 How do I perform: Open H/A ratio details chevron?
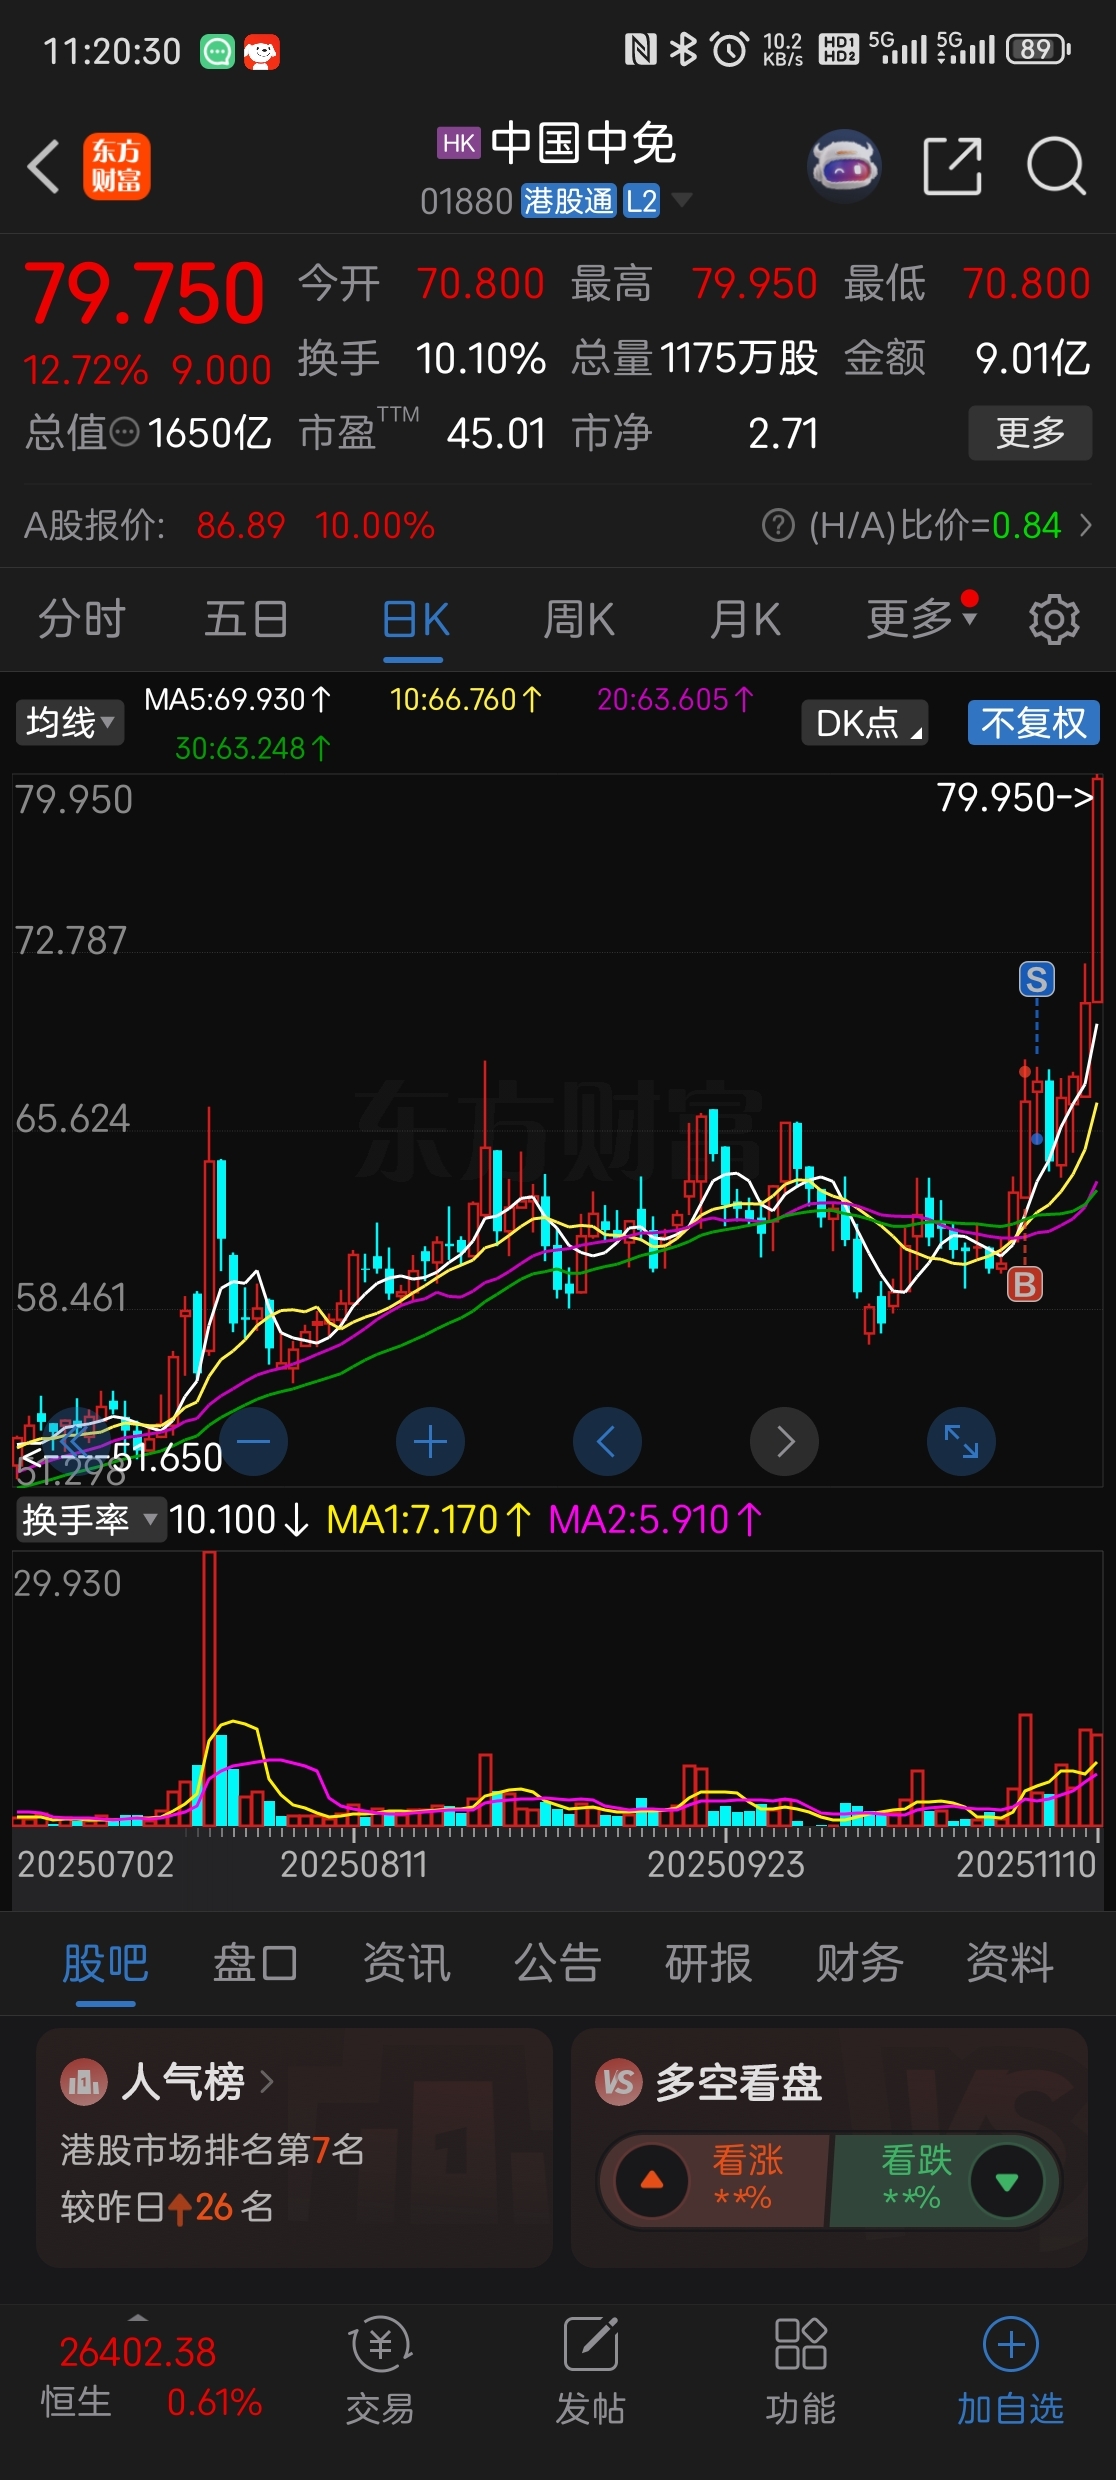click(1086, 525)
